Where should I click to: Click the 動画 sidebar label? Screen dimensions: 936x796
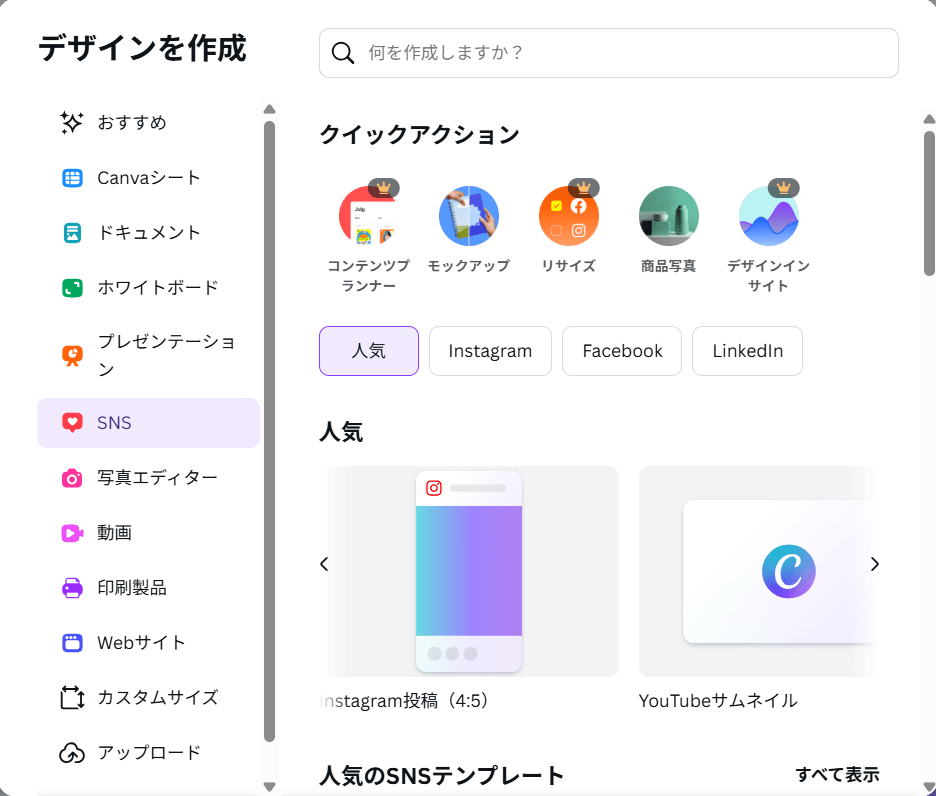click(x=115, y=533)
